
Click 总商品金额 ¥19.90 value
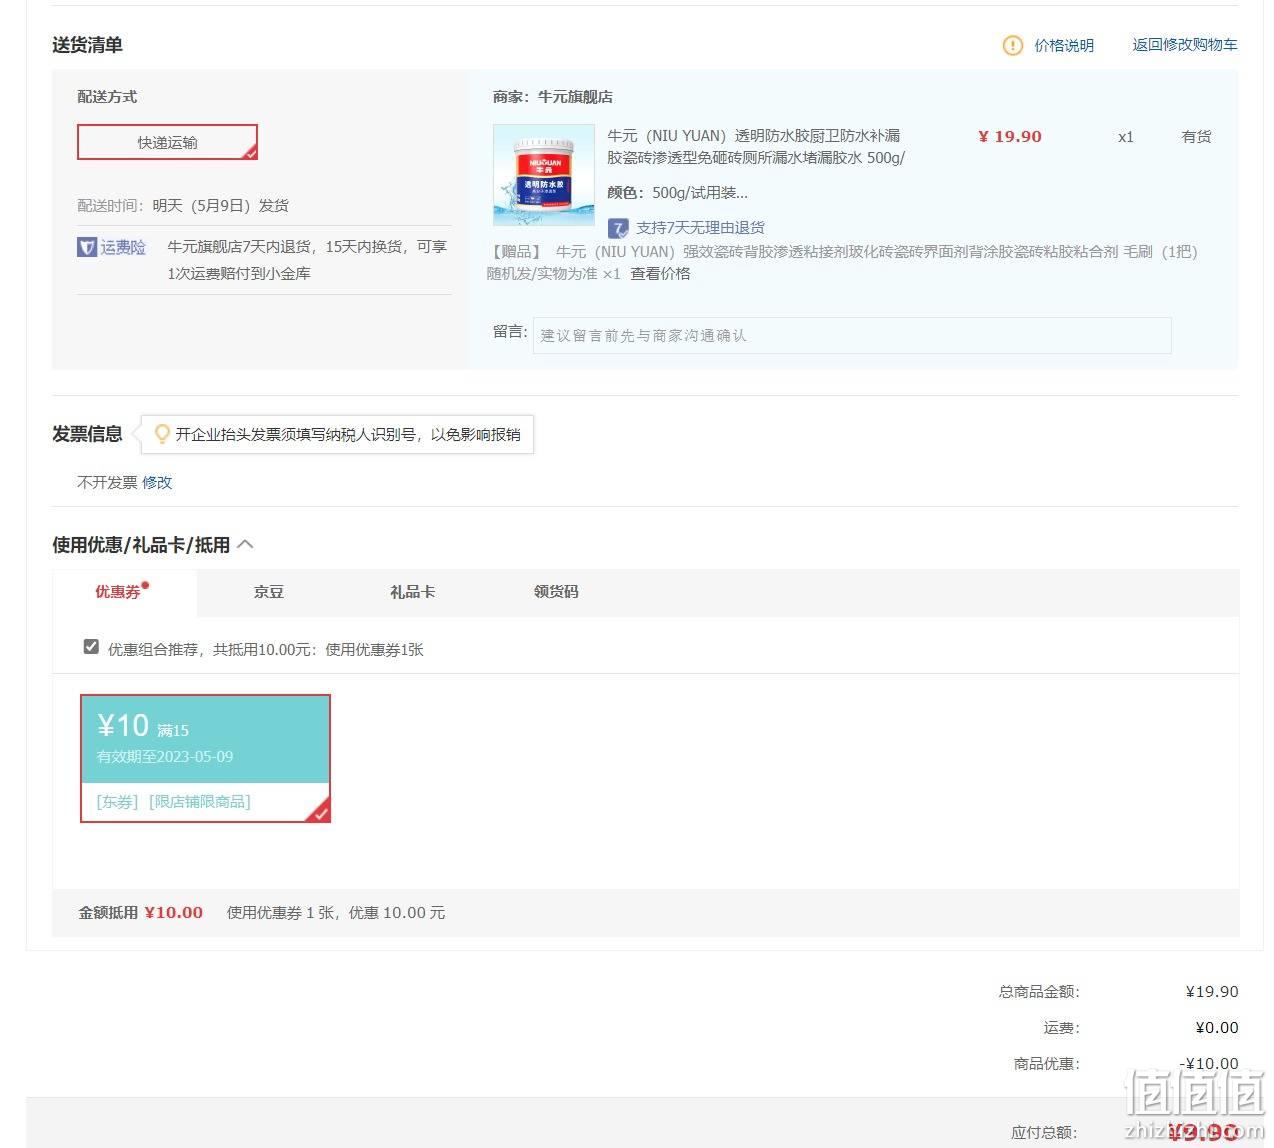[1212, 992]
